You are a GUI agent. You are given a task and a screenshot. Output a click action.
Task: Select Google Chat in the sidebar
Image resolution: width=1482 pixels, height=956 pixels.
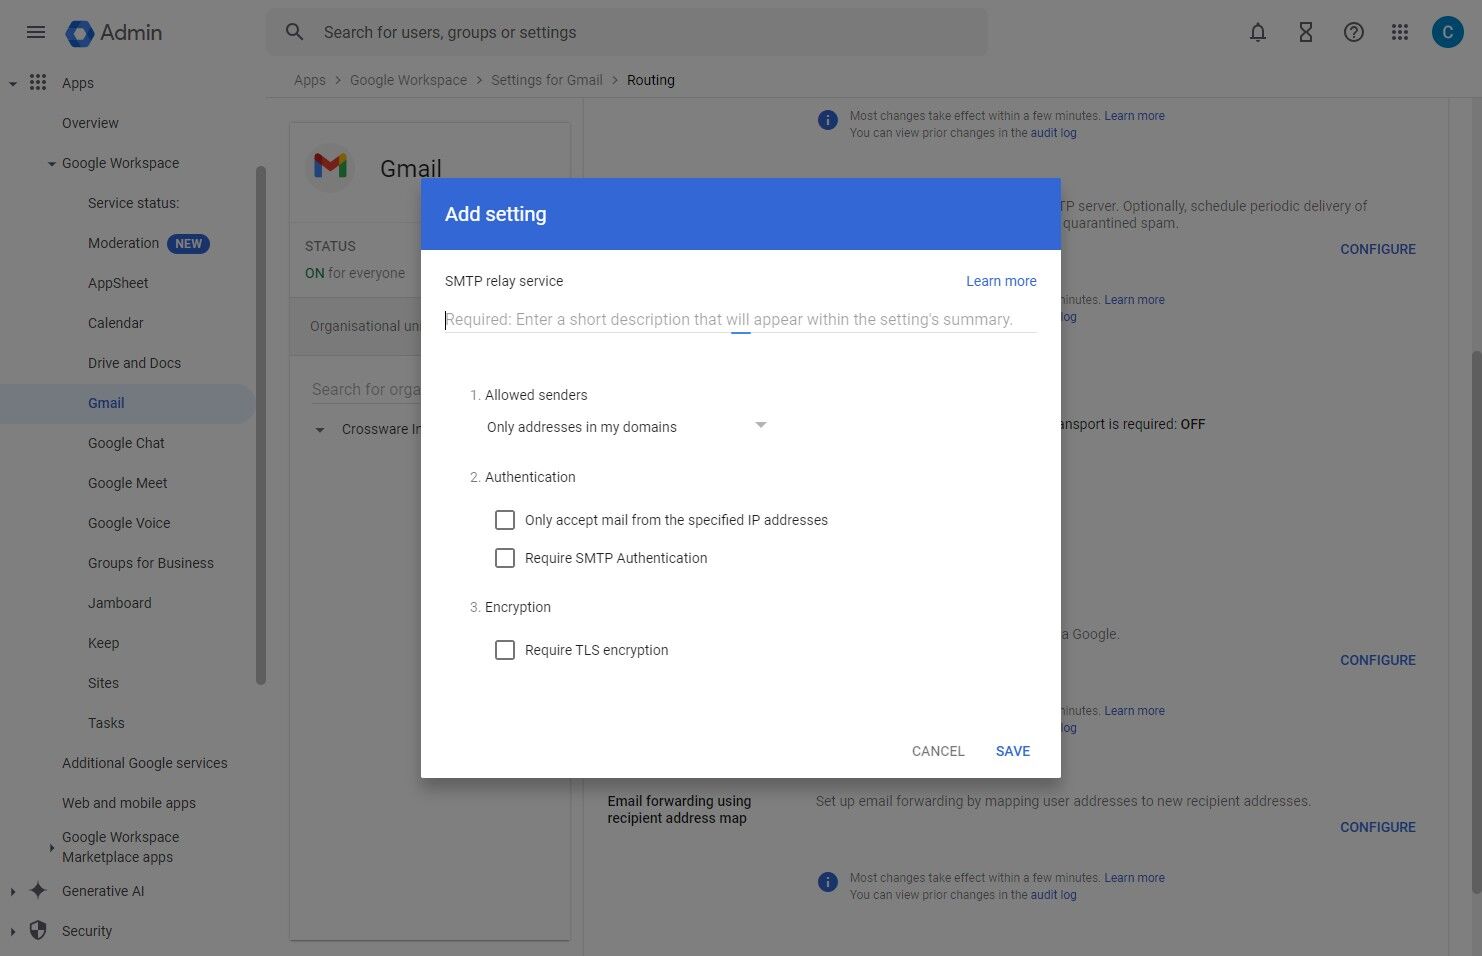click(126, 443)
